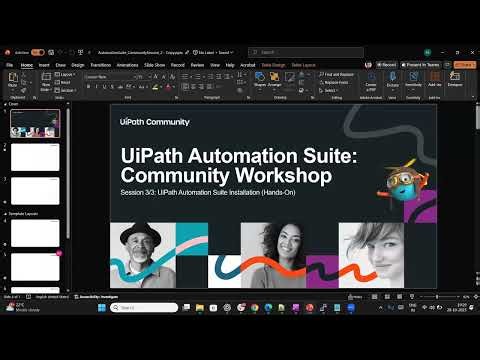Click the Numbering list icon
This screenshot has width=480, height=360.
coord(198,77)
